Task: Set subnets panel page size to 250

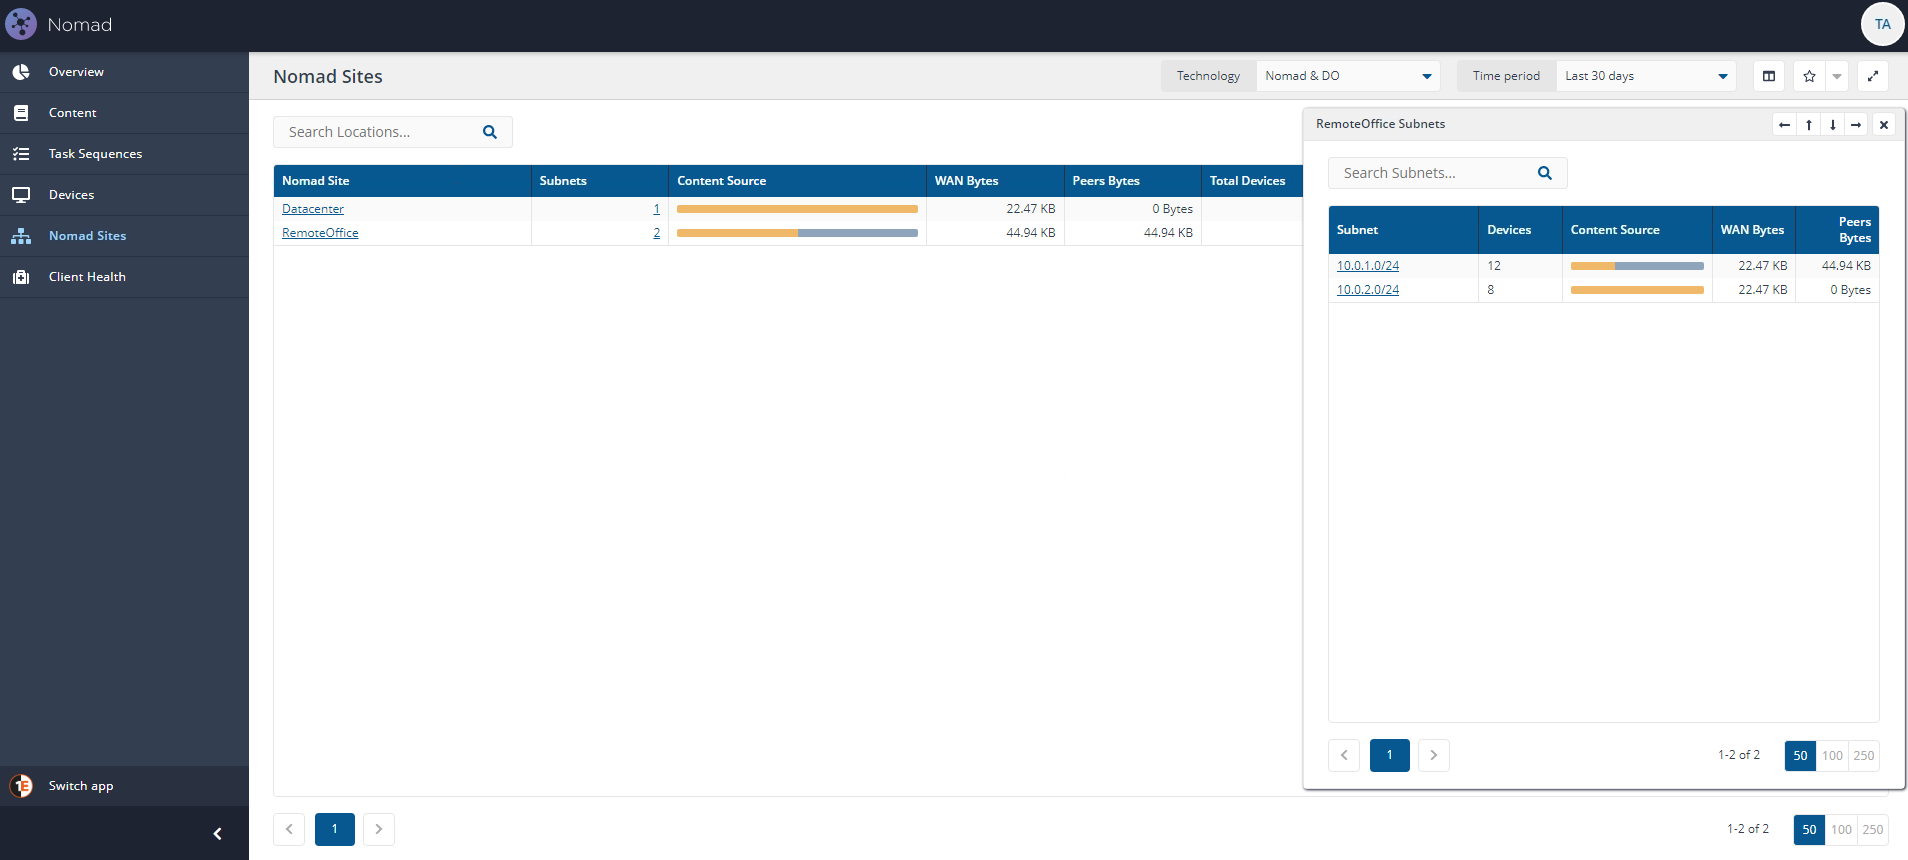Action: [1864, 756]
